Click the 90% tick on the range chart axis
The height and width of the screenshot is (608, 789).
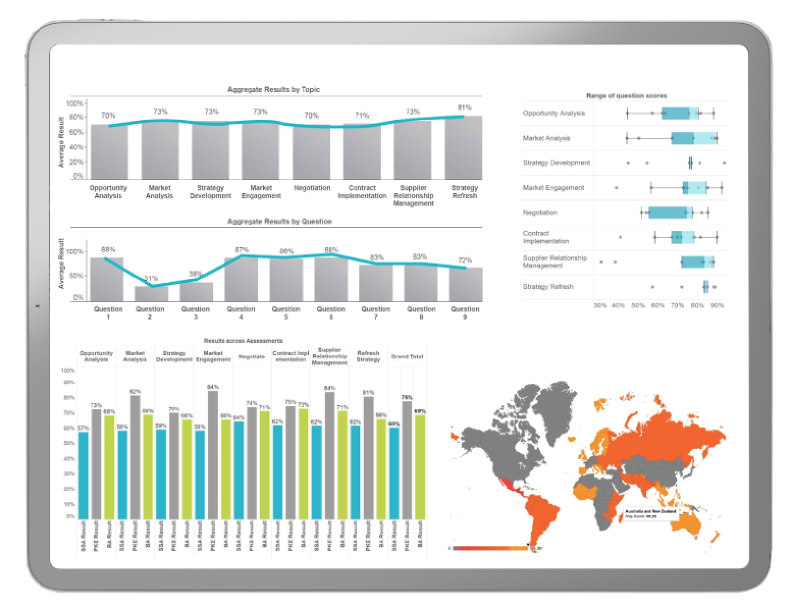point(717,306)
